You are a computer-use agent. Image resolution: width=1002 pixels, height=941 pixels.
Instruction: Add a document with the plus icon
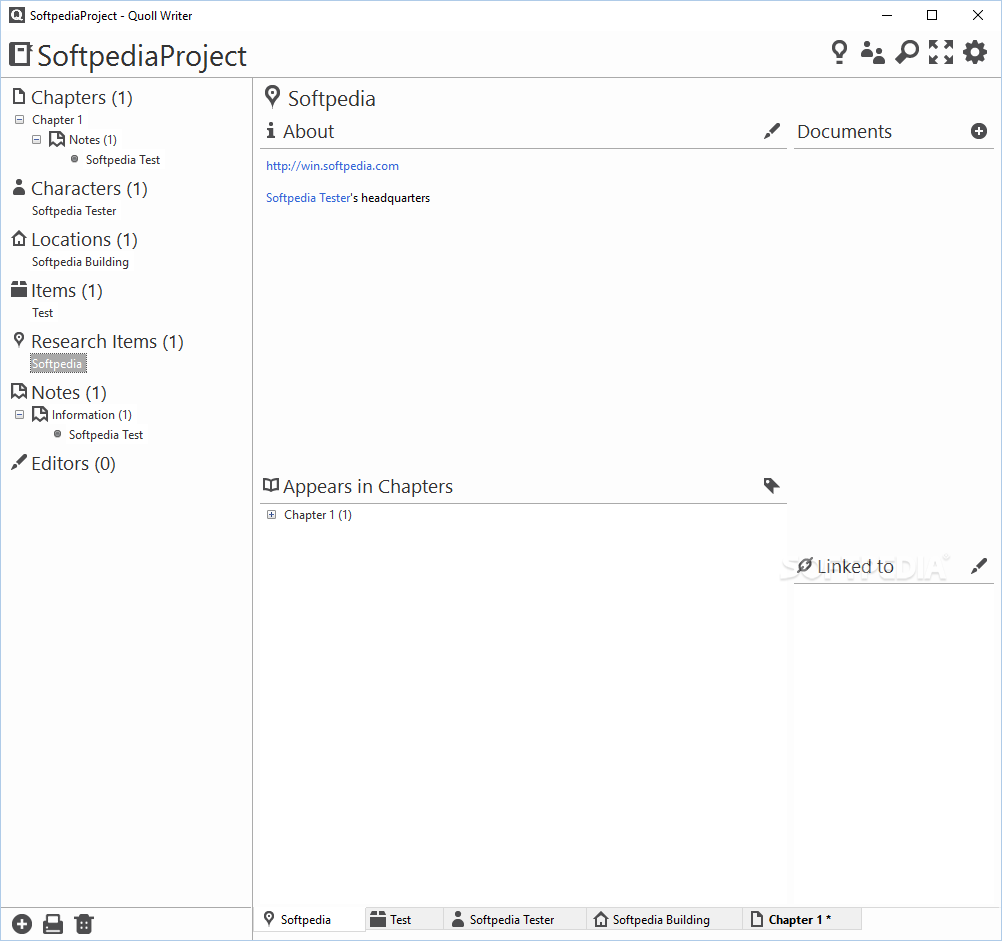(978, 131)
